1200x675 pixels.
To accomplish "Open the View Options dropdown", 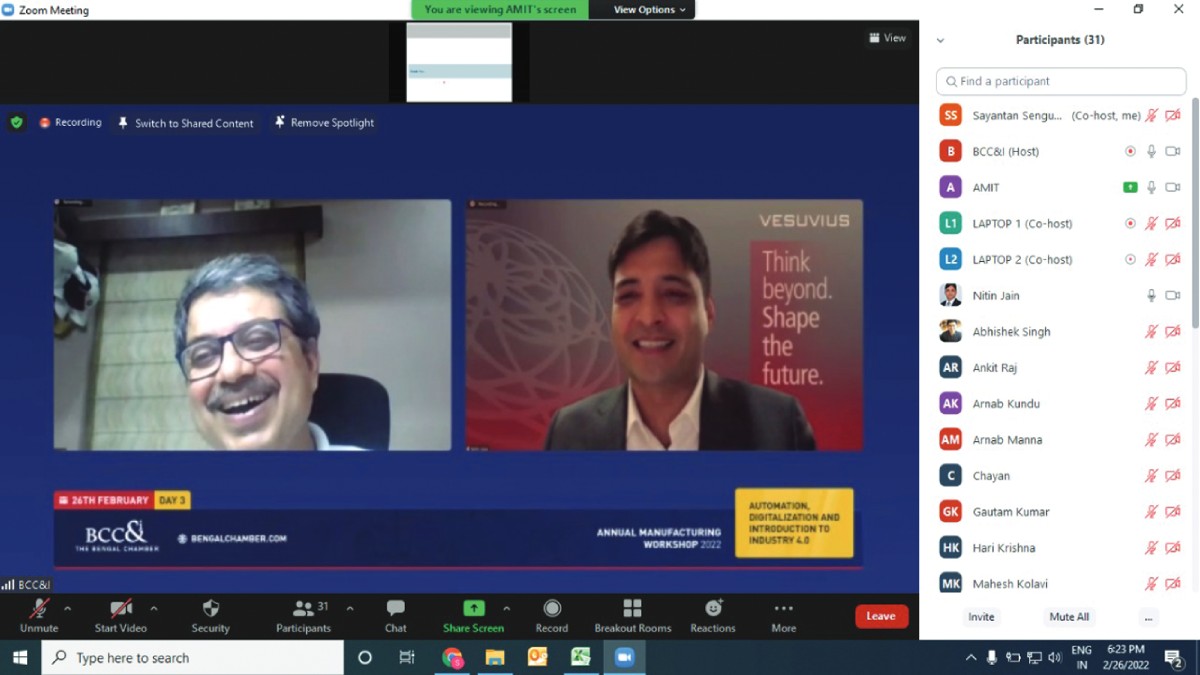I will tap(649, 10).
